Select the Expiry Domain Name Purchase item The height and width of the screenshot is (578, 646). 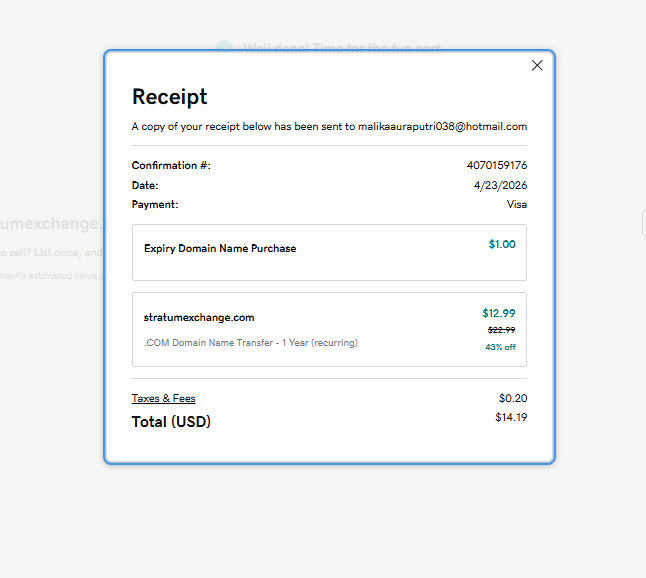pyautogui.click(x=220, y=248)
